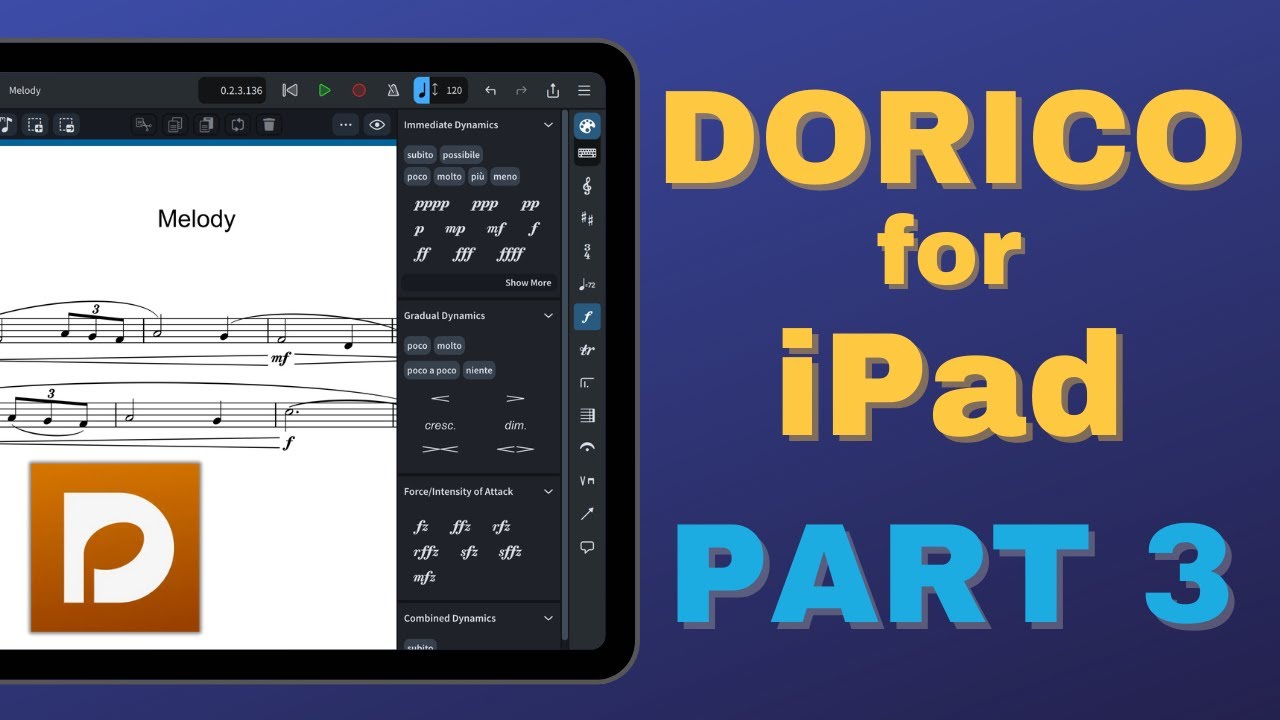
Task: Insert the sfz dynamic
Action: point(469,552)
